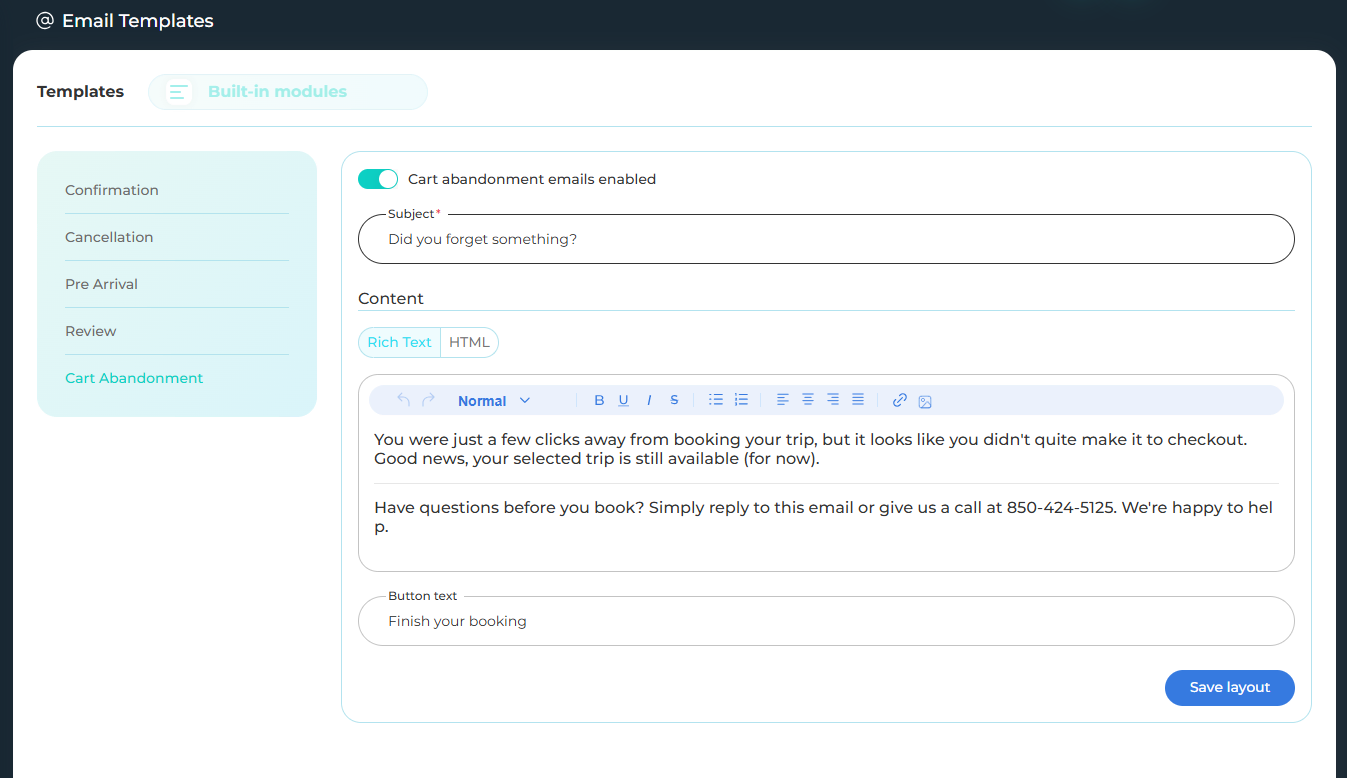Insert an image into the content
Image resolution: width=1347 pixels, height=778 pixels.
[x=925, y=401]
